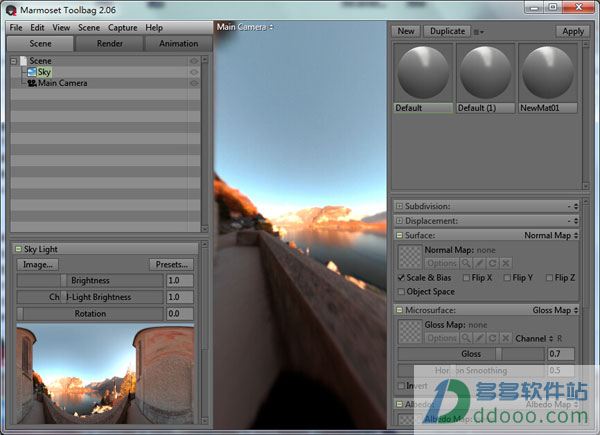Collapse the Albedo section
This screenshot has height=435, width=600.
(399, 404)
